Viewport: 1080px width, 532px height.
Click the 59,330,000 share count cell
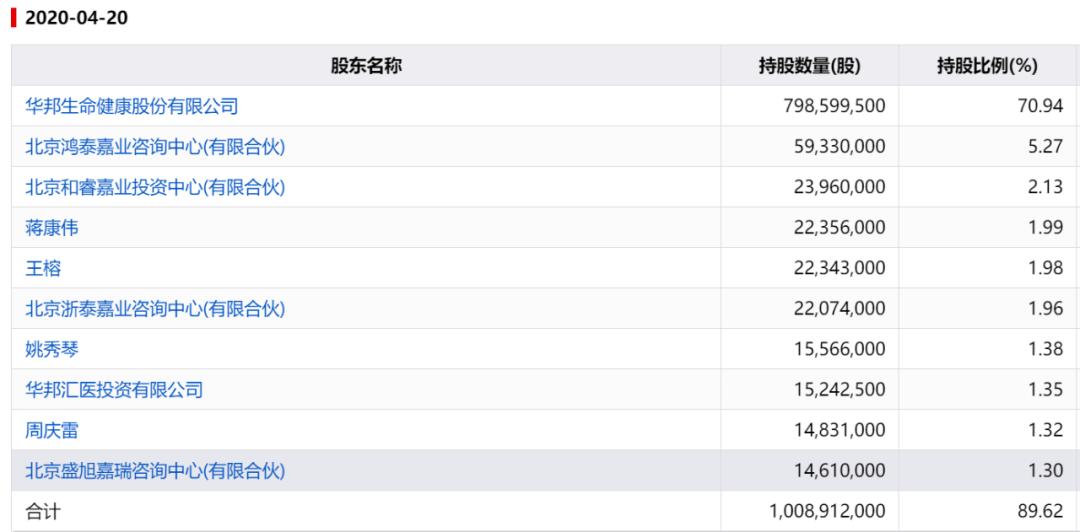(838, 146)
